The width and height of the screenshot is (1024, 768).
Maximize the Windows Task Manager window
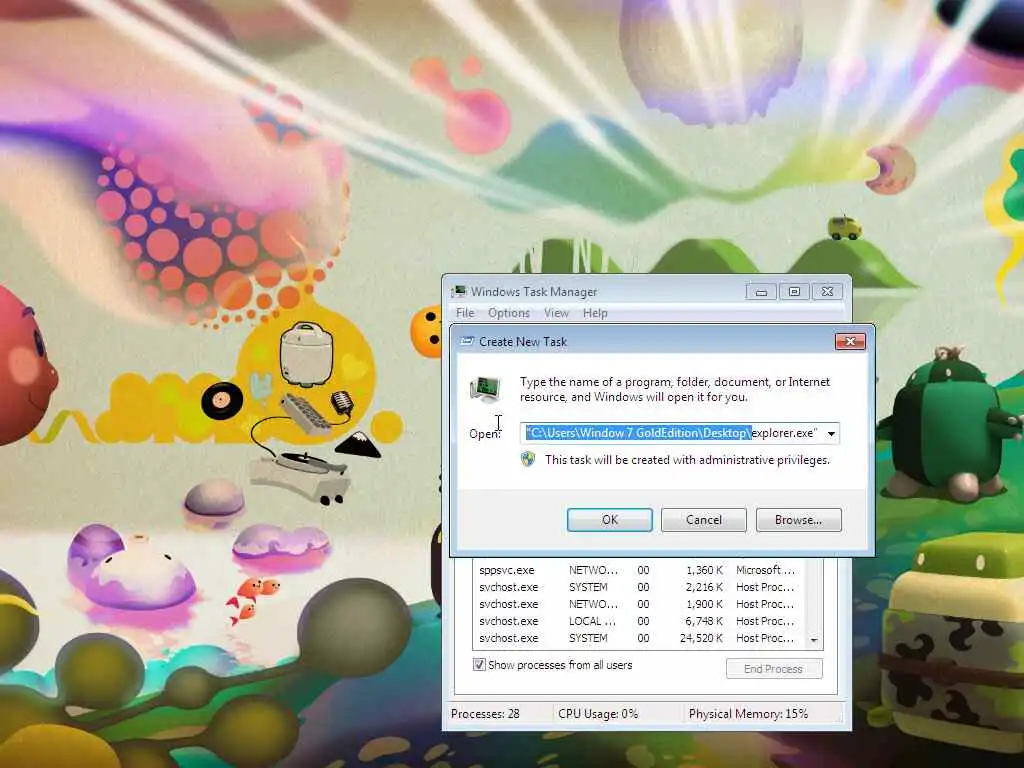point(794,291)
